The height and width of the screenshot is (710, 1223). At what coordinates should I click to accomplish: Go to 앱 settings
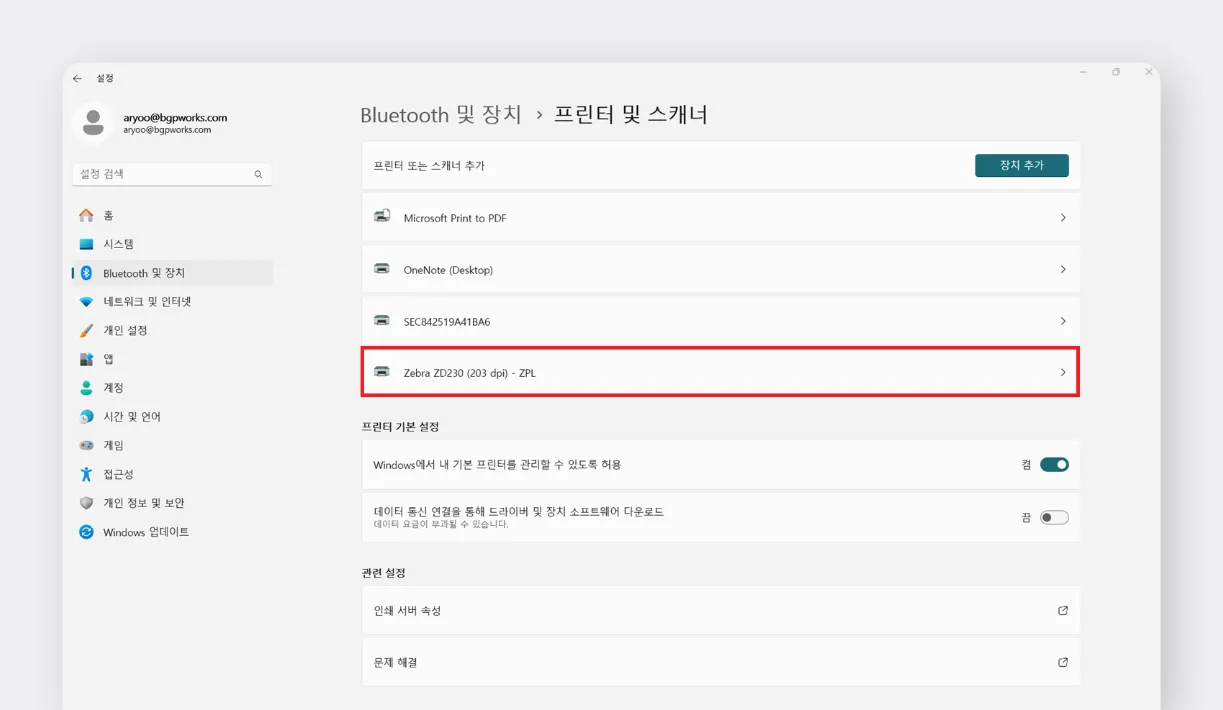point(172,359)
